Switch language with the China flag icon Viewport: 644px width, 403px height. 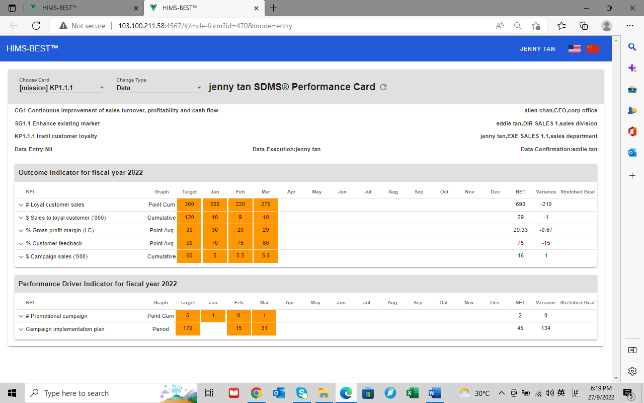click(593, 48)
